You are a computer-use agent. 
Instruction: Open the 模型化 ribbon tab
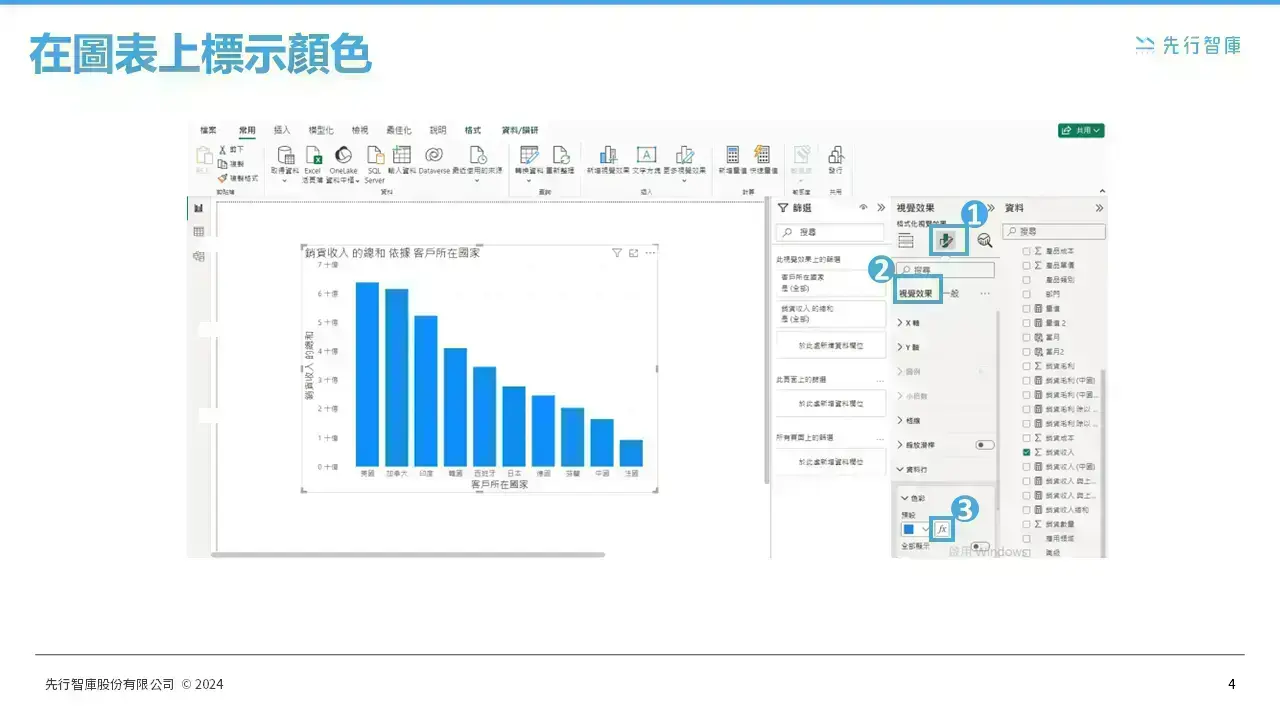tap(321, 130)
